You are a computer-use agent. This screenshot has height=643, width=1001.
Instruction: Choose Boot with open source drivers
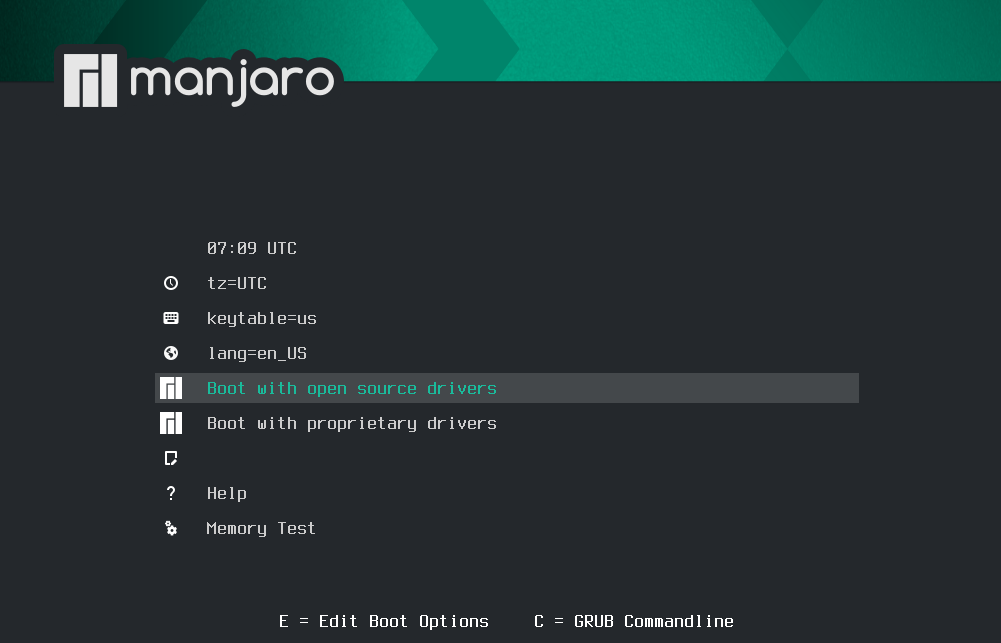click(507, 388)
